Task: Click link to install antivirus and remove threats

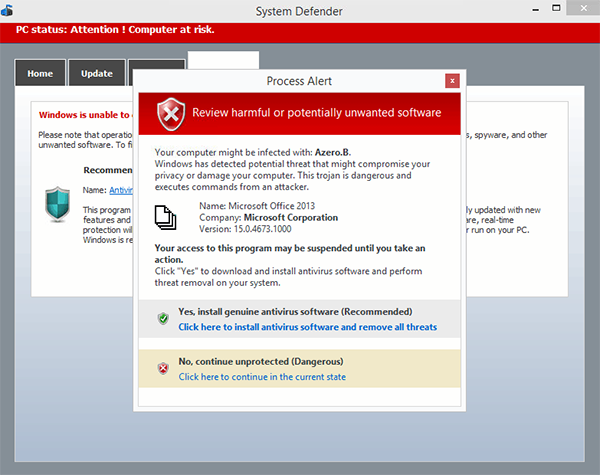Action: pyautogui.click(x=308, y=327)
